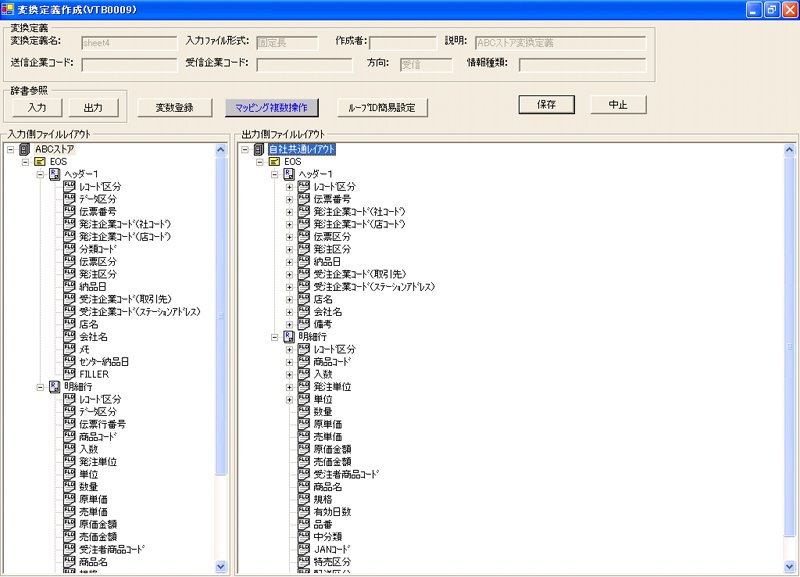
Task: Collapse the 自社共通レイアウト root node
Action: tap(245, 149)
